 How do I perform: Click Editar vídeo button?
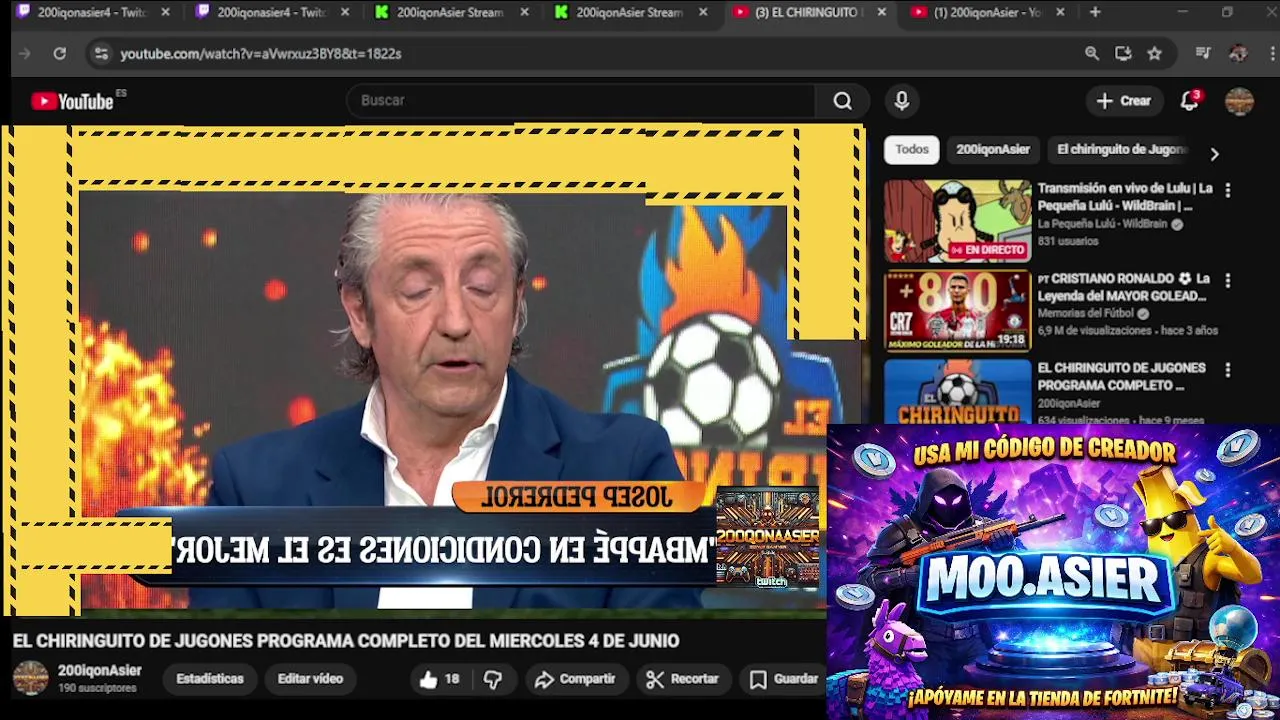click(x=310, y=679)
